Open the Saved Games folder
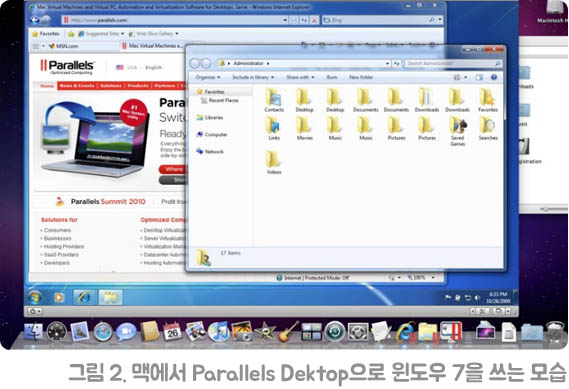The width and height of the screenshot is (569, 389). 458,131
